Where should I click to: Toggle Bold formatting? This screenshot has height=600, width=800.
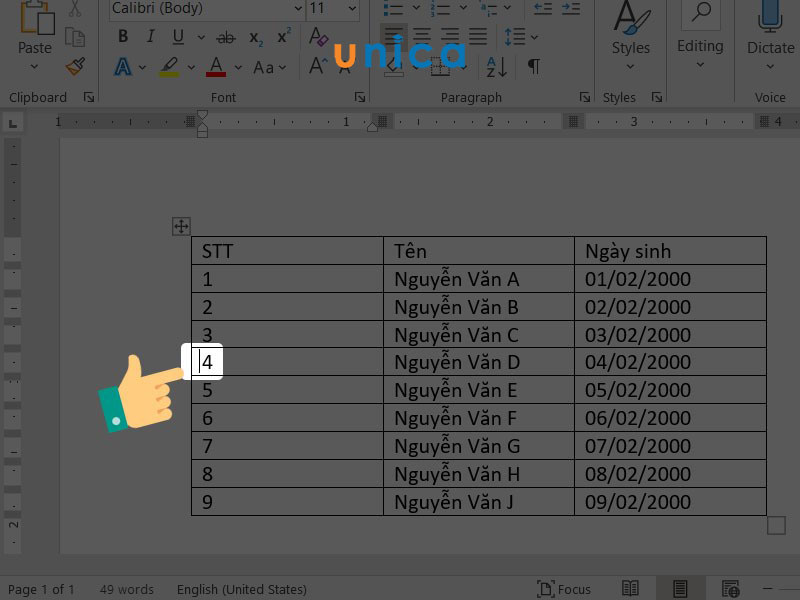tap(123, 36)
